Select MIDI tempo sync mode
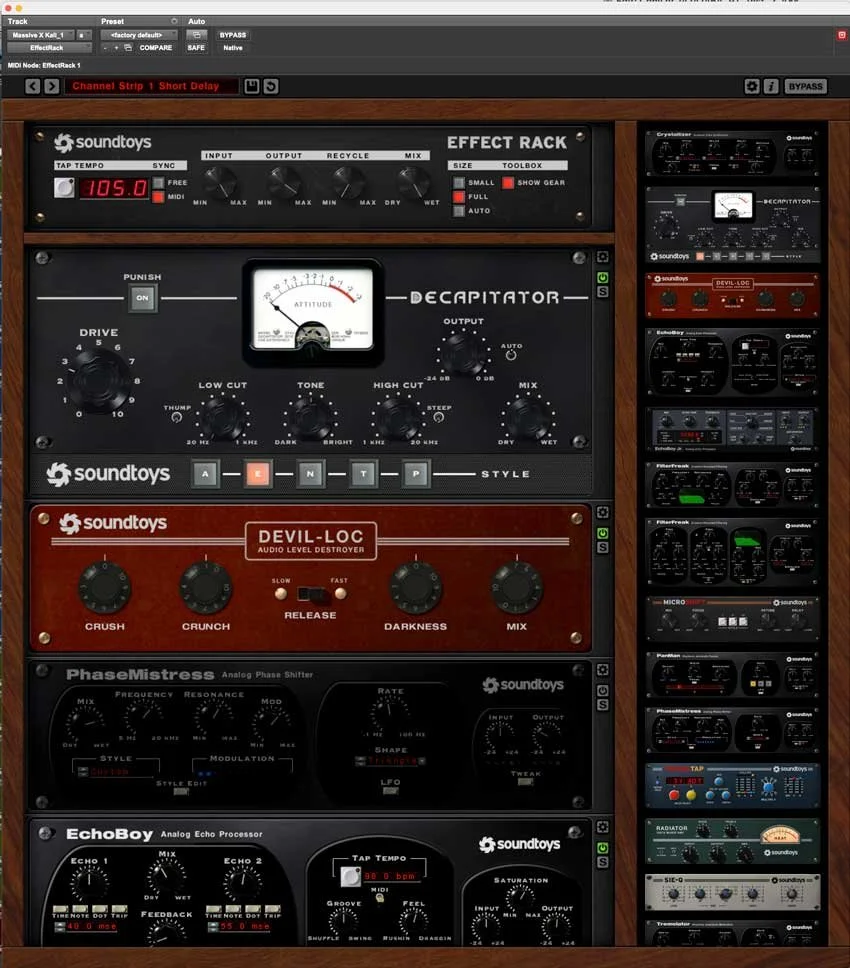This screenshot has width=850, height=968. tap(159, 197)
